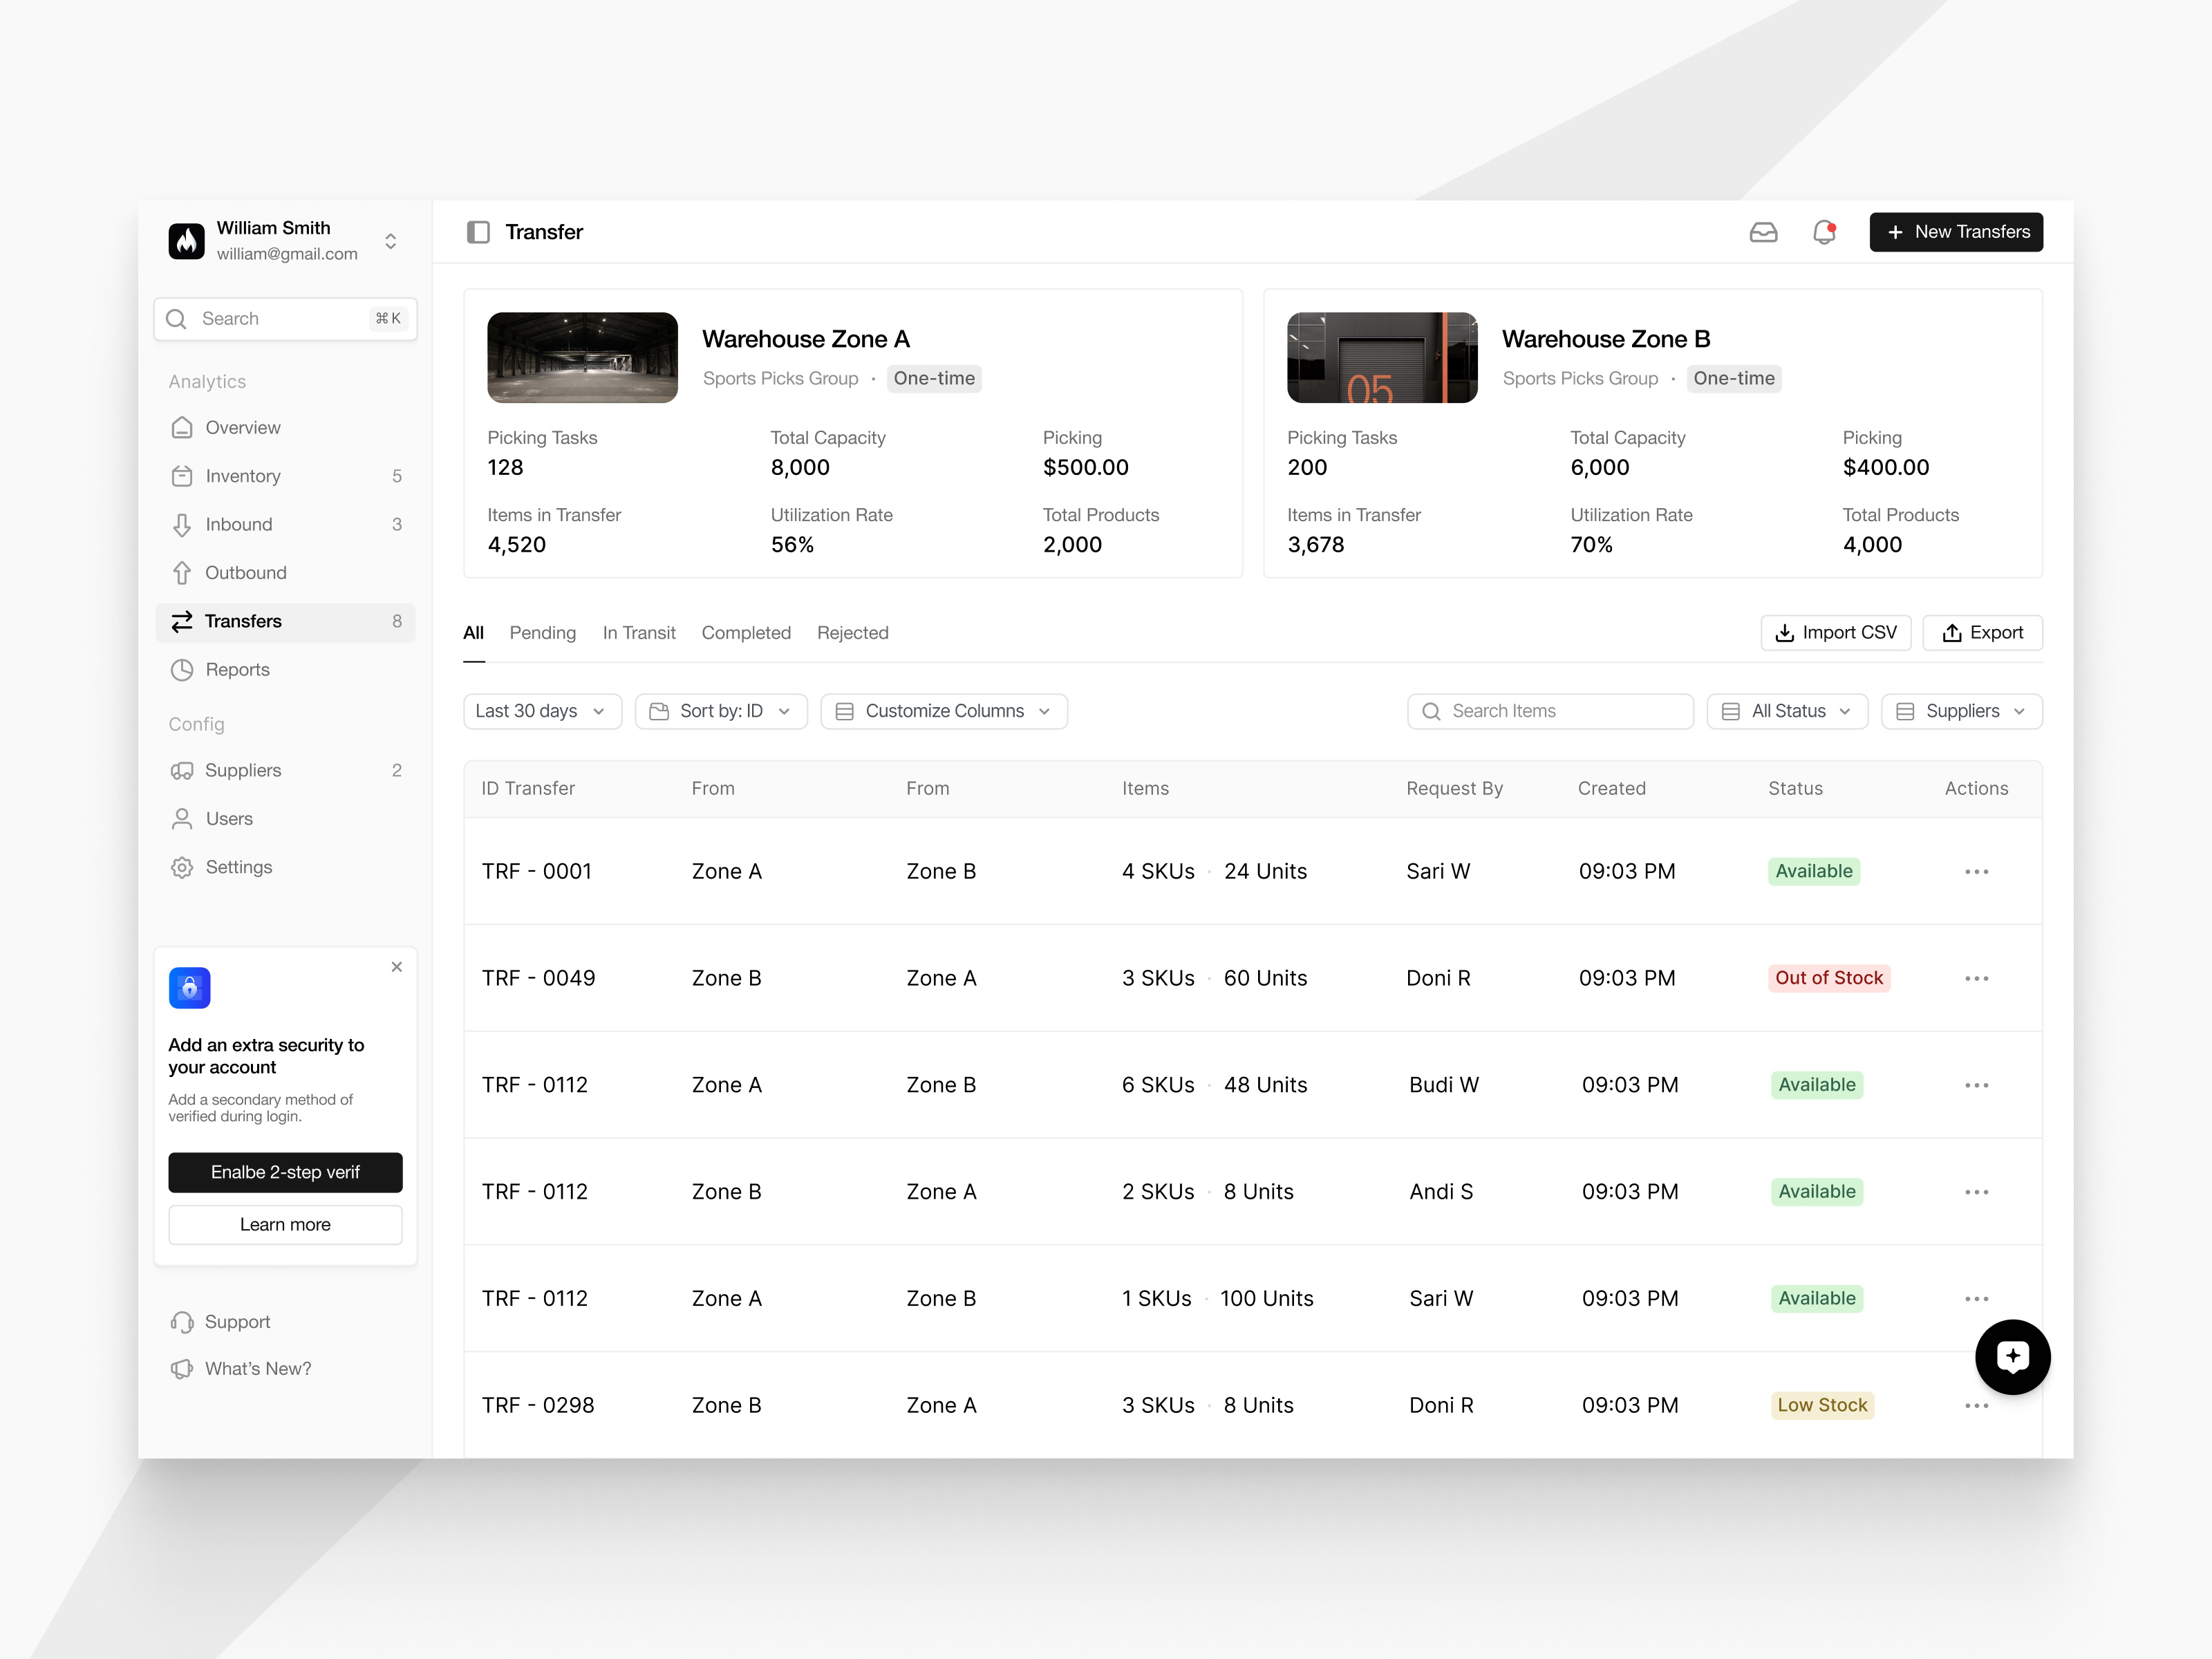Click the Out of Stock badge
This screenshot has width=2212, height=1659.
[1829, 978]
